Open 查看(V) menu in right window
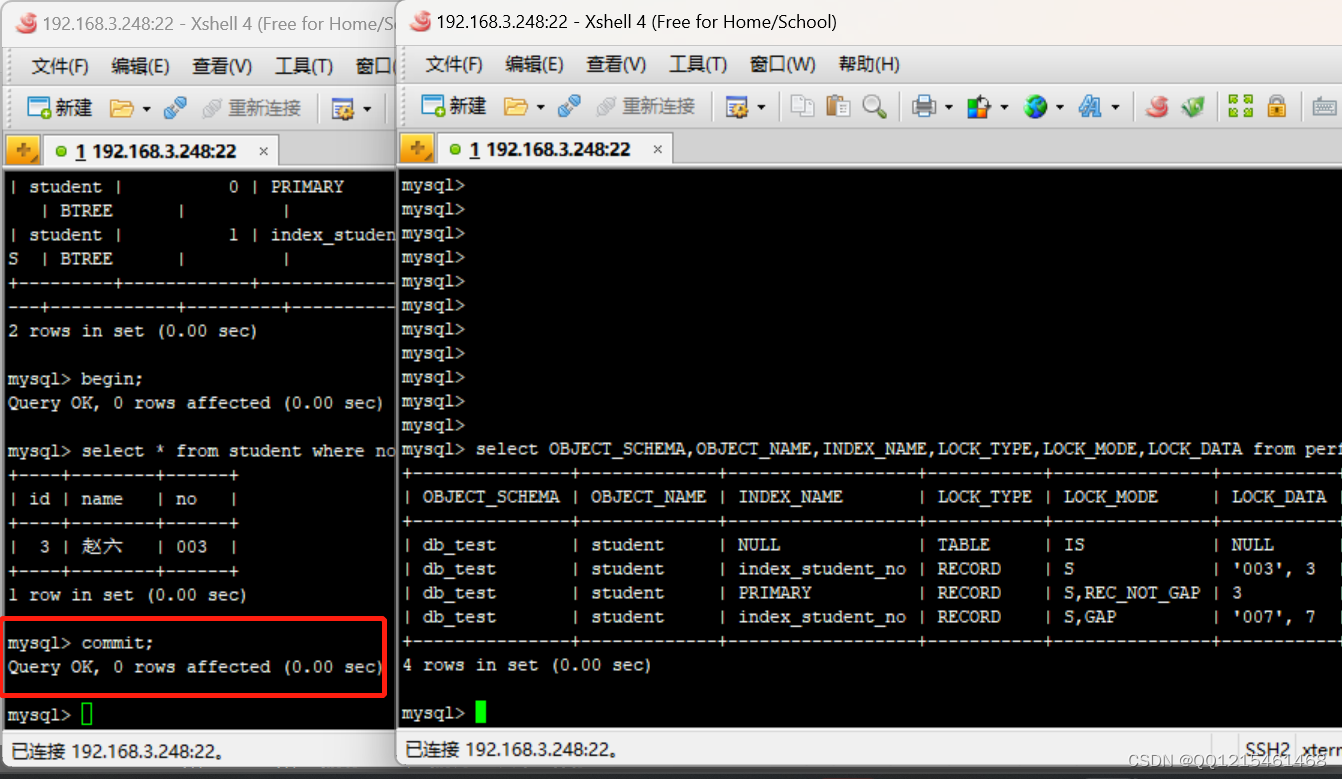1342x779 pixels. pos(615,64)
